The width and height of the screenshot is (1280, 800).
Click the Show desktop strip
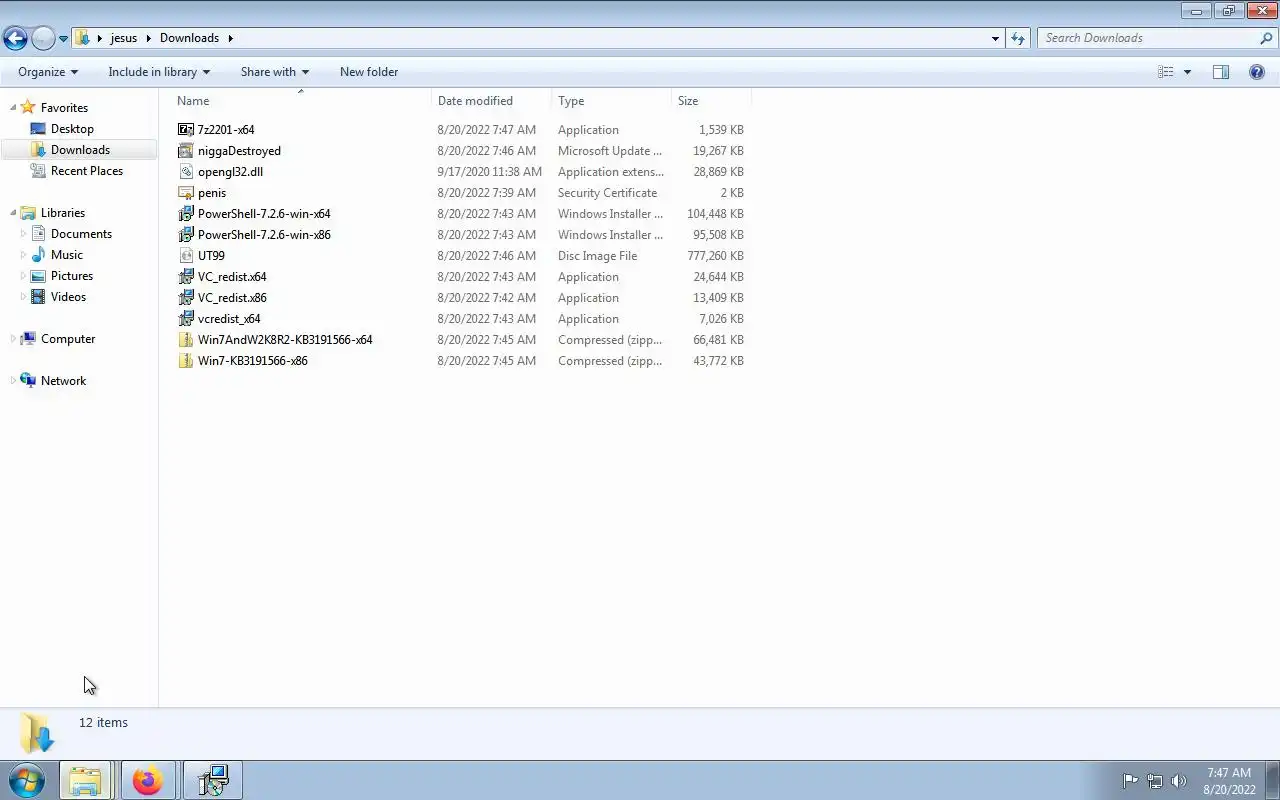coord(1272,780)
